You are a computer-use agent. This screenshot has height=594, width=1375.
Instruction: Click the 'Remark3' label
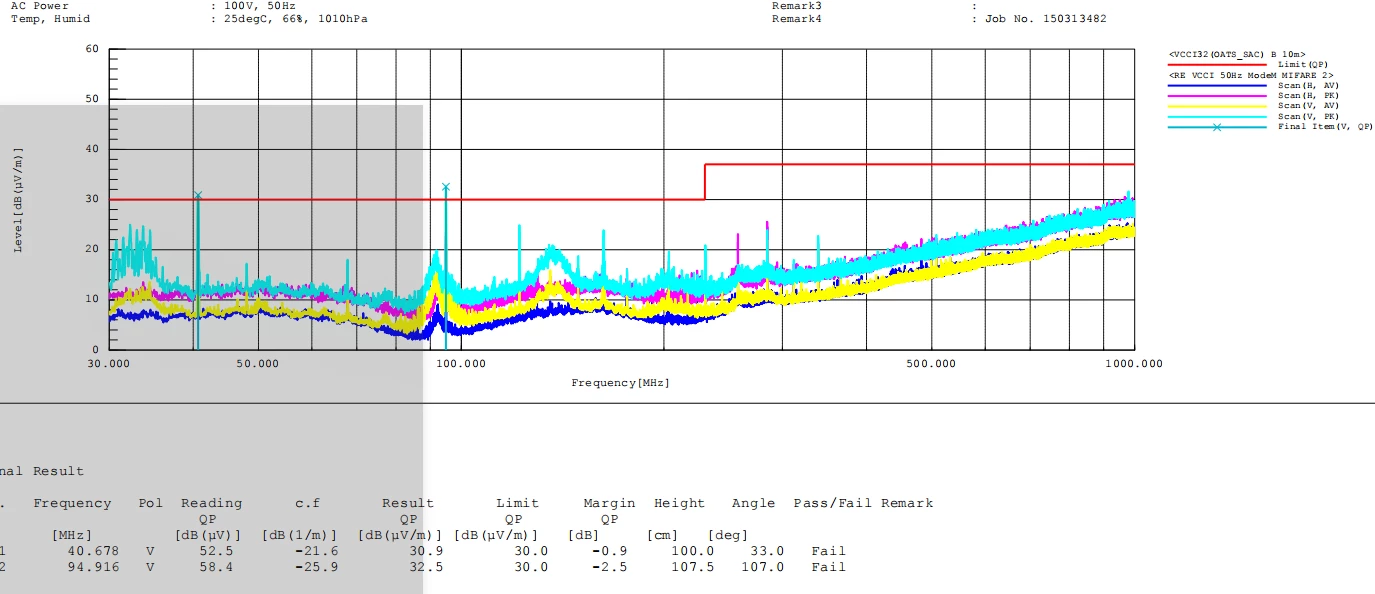[796, 5]
